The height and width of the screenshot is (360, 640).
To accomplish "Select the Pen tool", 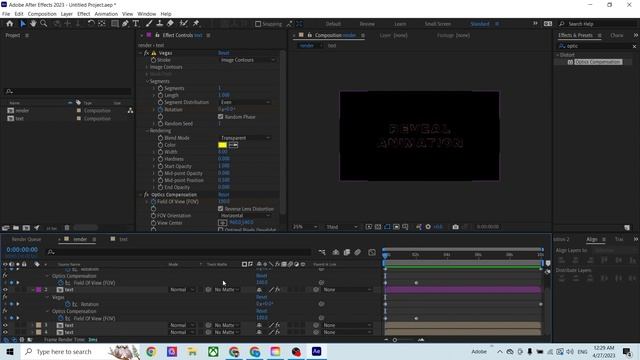I will (x=125, y=24).
